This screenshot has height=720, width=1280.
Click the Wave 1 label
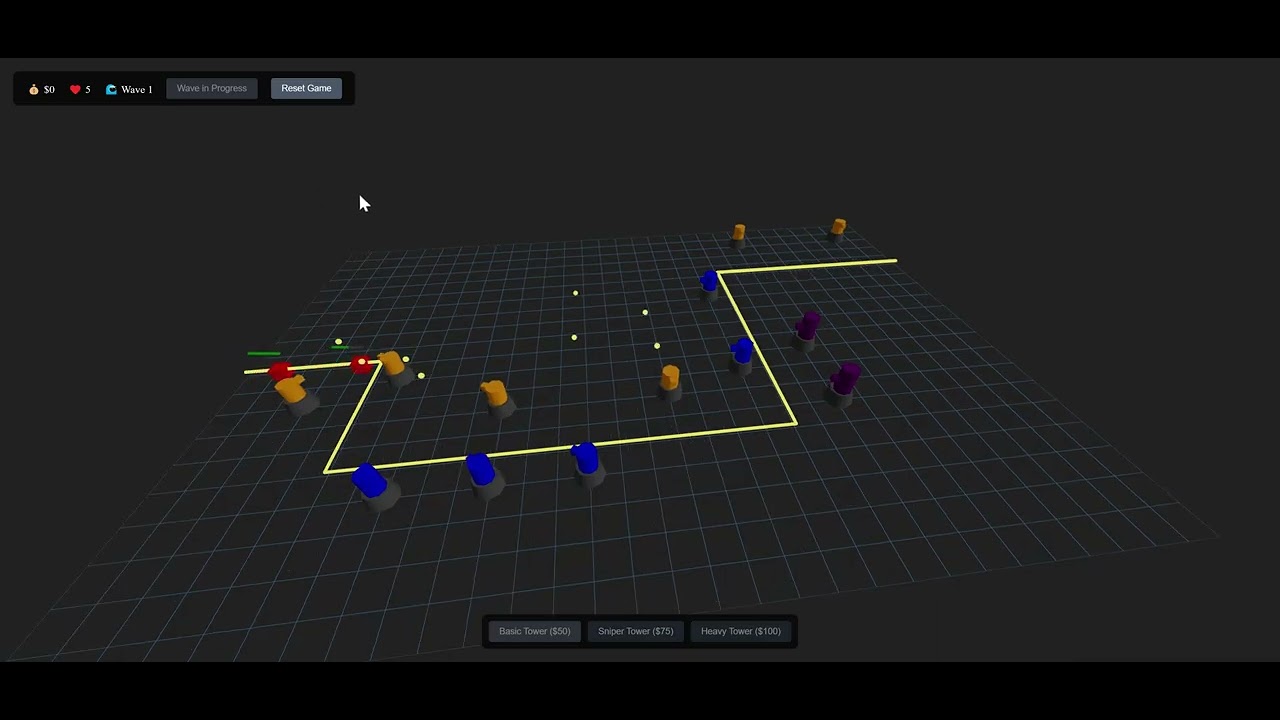pyautogui.click(x=137, y=89)
